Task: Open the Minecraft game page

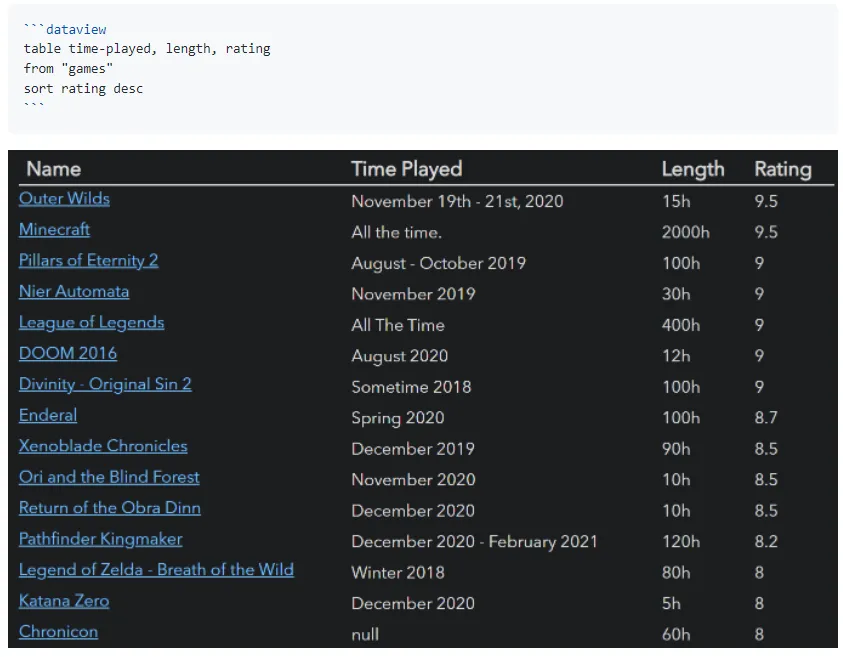Action: click(54, 230)
